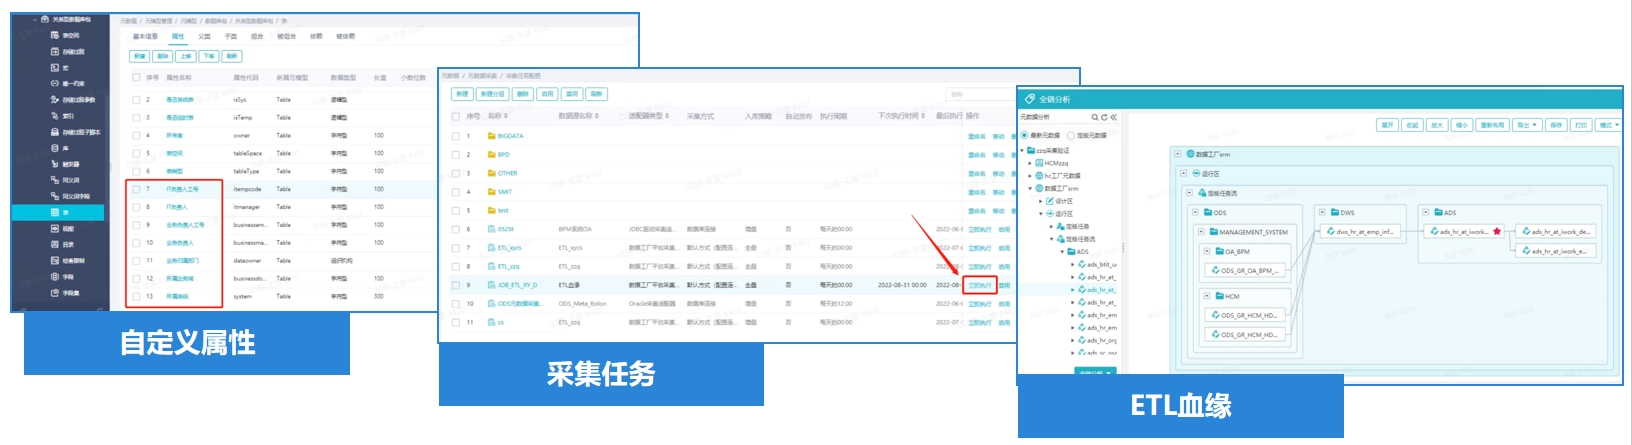Click the BIGDATA folder icon
This screenshot has width=1632, height=445.
(x=491, y=136)
